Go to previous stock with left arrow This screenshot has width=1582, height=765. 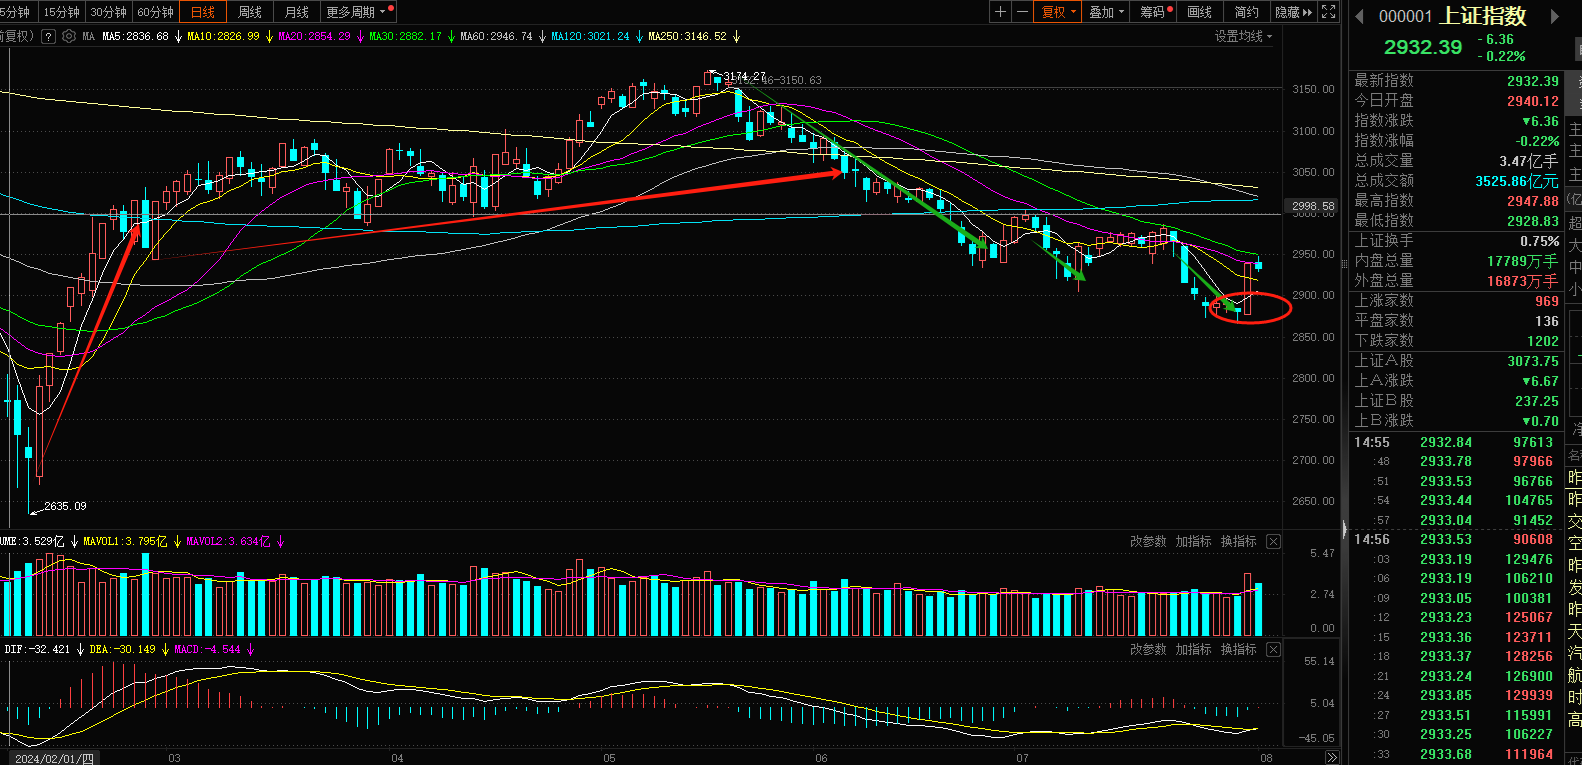click(1359, 16)
